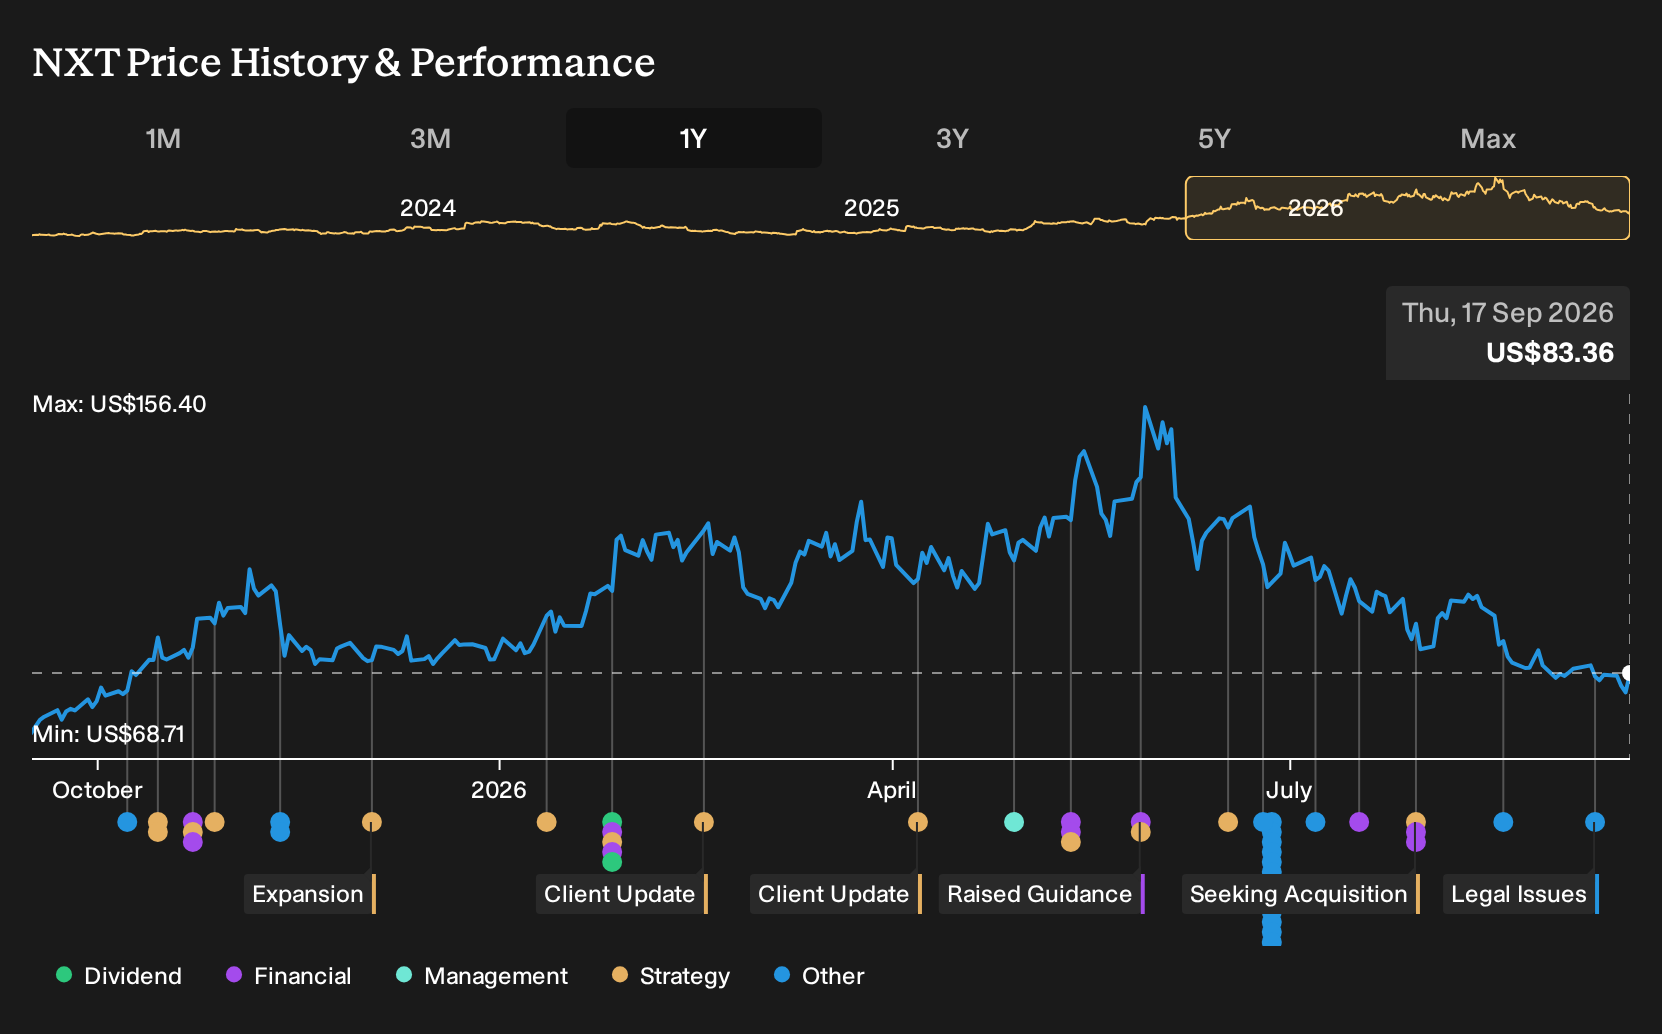Open the Client Update label near 2026
This screenshot has width=1662, height=1034.
coord(621,894)
